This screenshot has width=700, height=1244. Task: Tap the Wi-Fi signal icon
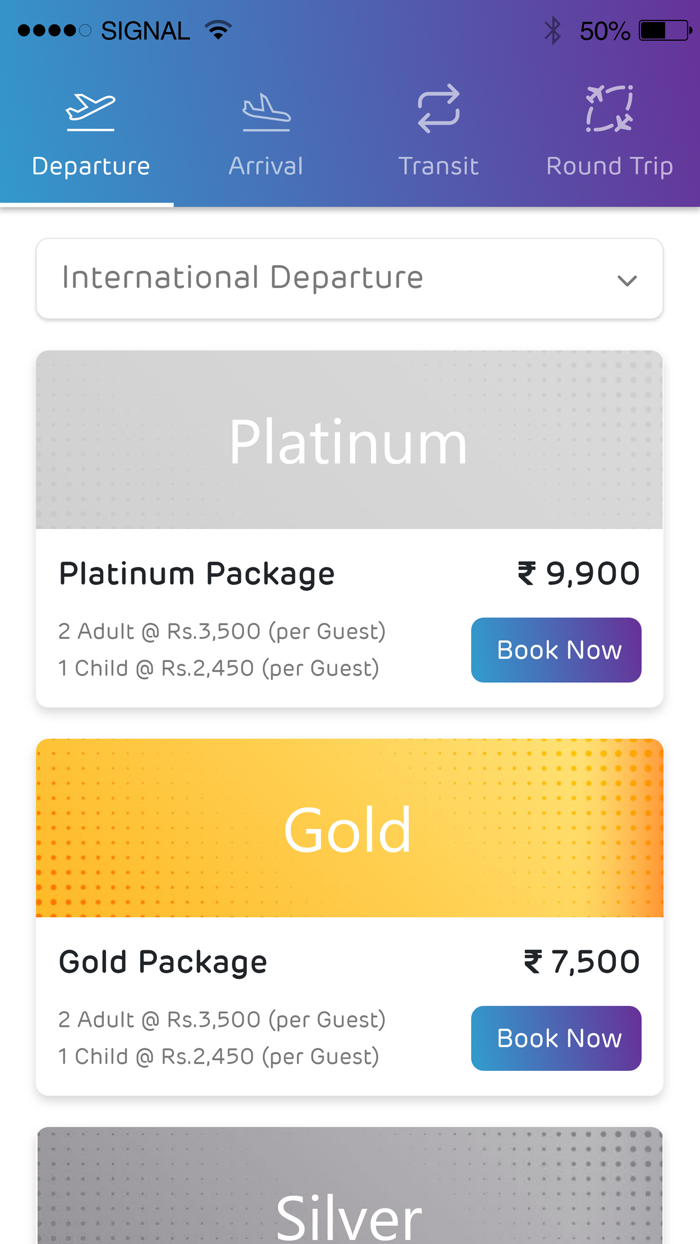[217, 30]
